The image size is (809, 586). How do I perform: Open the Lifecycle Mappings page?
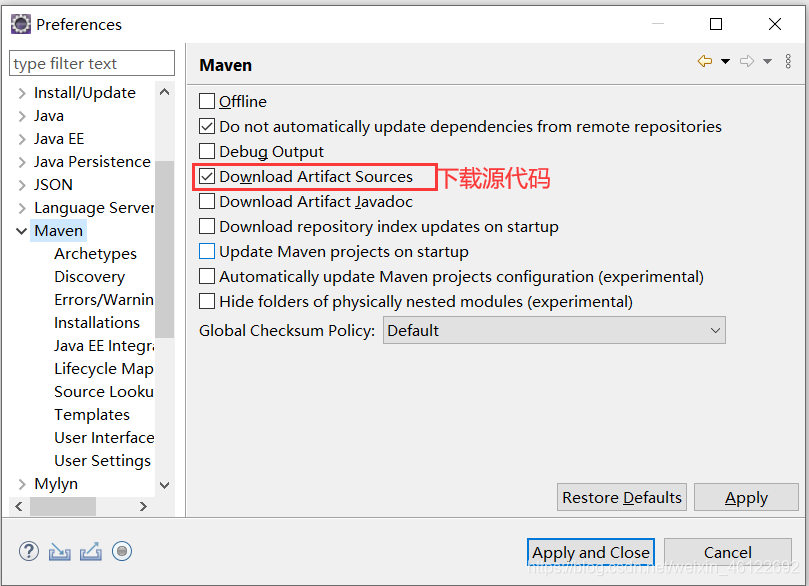point(104,369)
